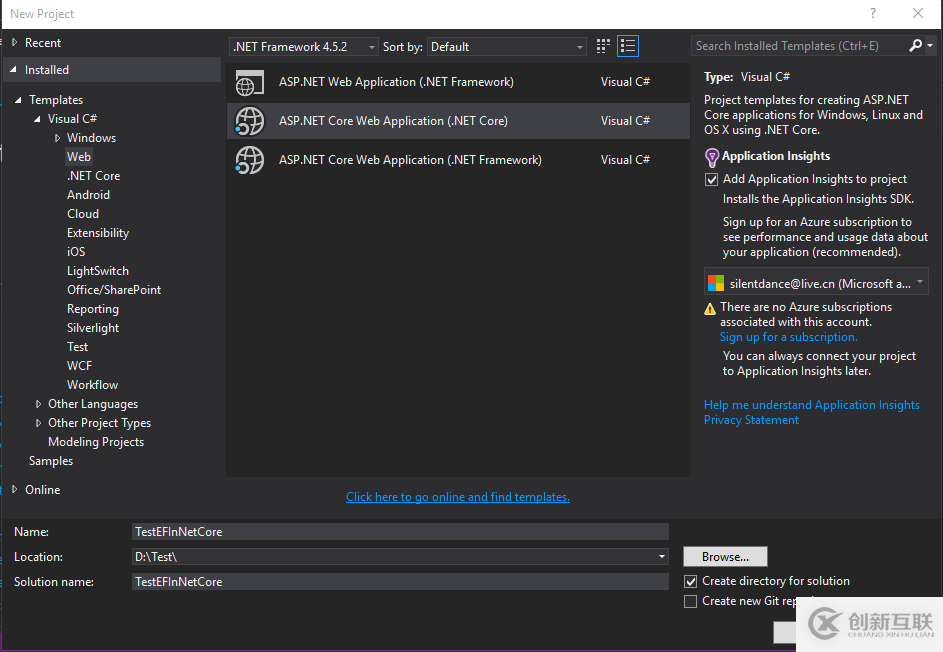
Task: Select the ASP.NET Core Web Application (.NET Framework) icon
Action: click(249, 159)
